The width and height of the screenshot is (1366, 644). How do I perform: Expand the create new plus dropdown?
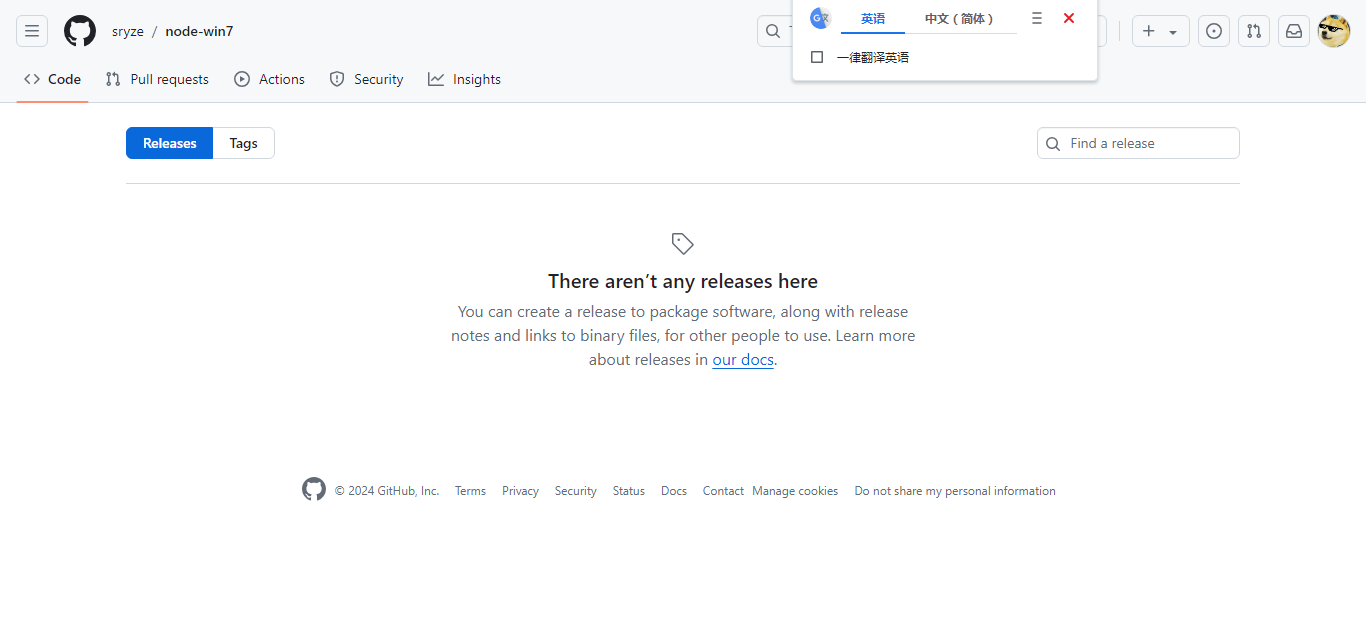click(1160, 31)
